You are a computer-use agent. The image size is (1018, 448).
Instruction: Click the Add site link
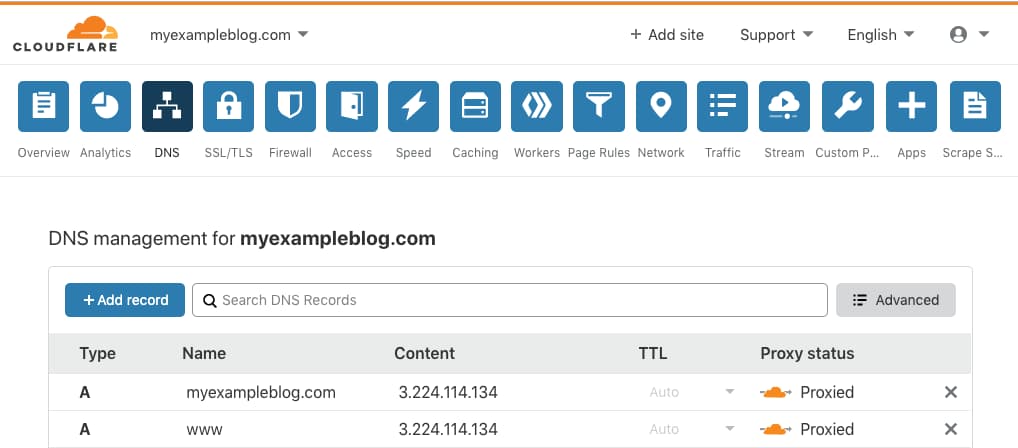pos(667,35)
